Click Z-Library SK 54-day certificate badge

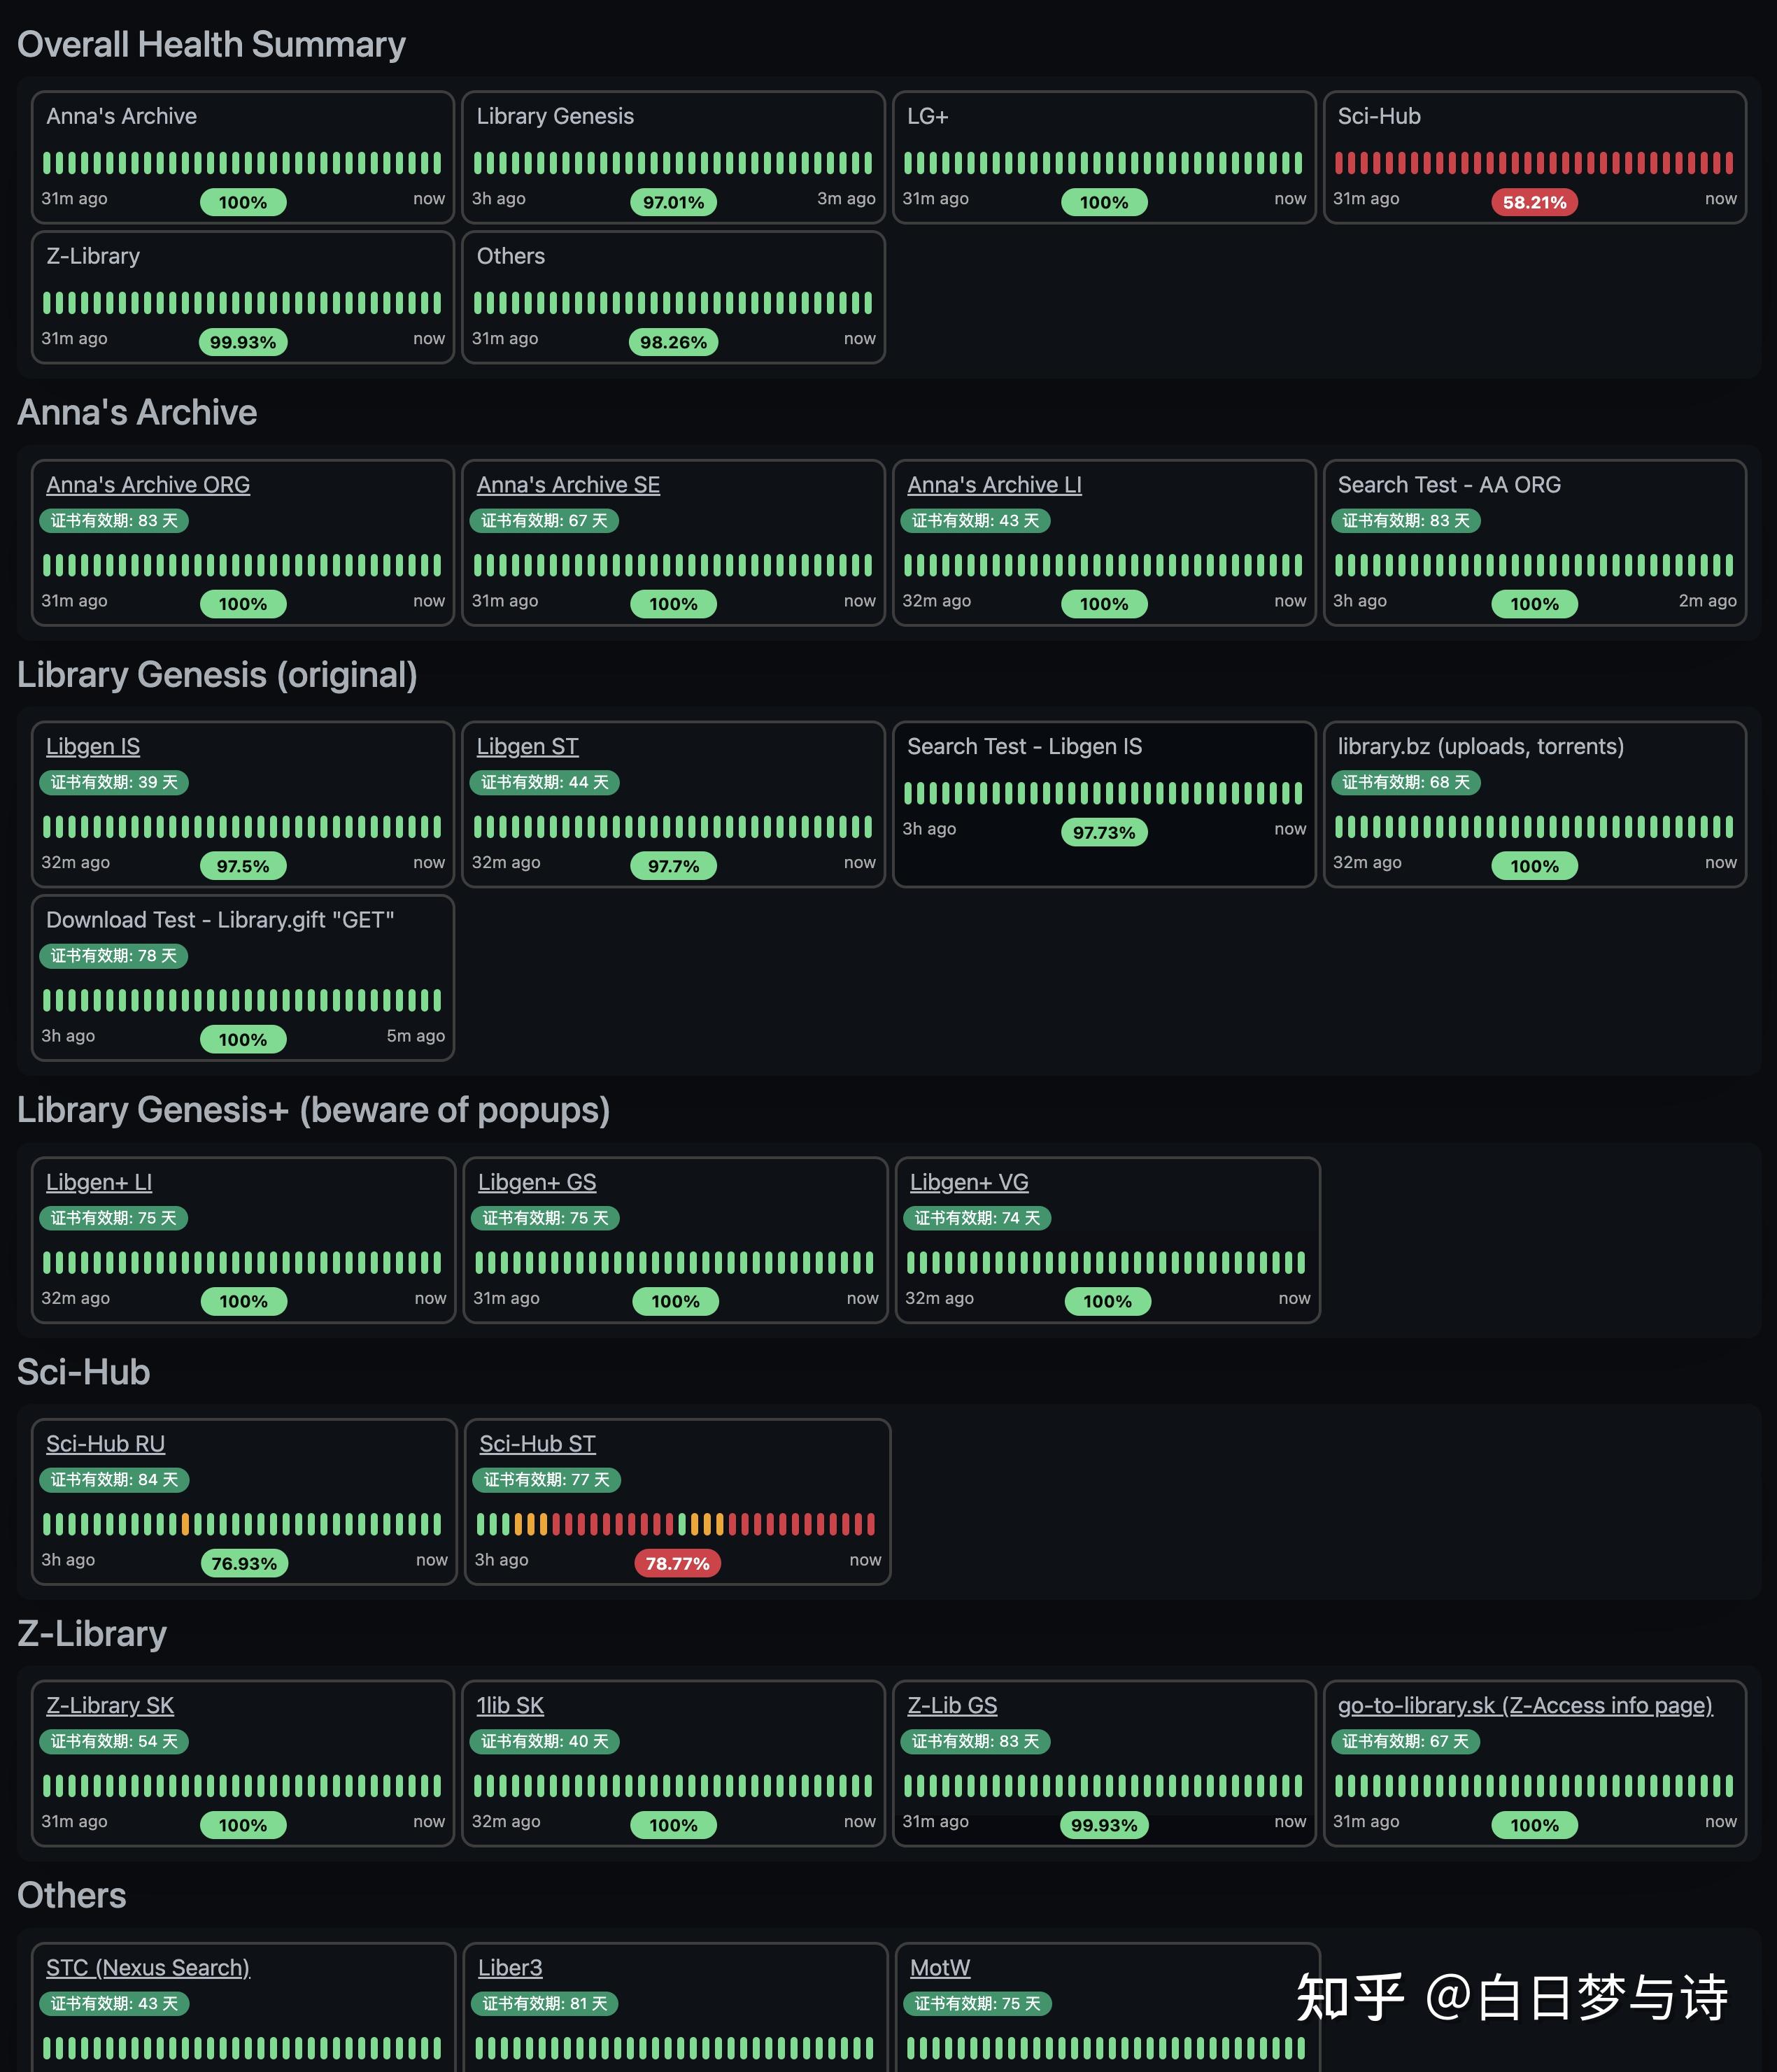(x=114, y=1742)
